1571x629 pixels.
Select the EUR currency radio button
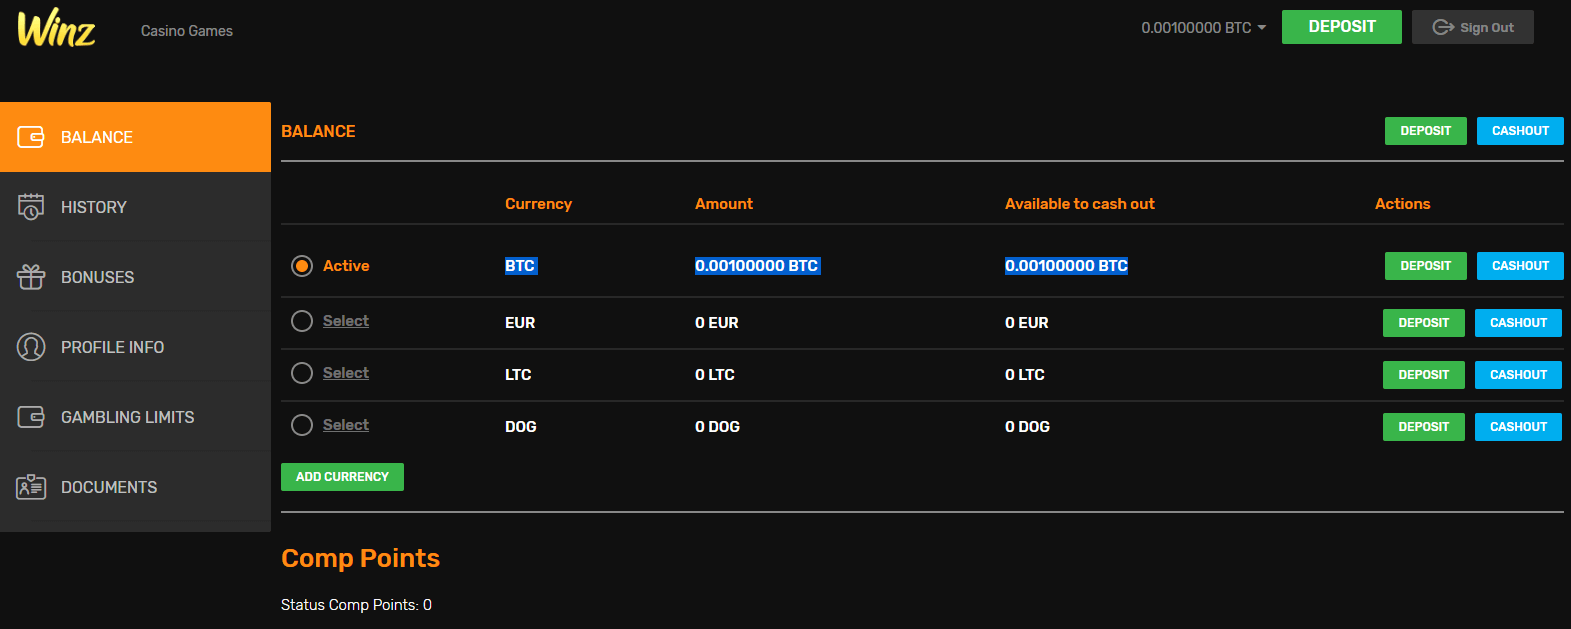(x=302, y=321)
